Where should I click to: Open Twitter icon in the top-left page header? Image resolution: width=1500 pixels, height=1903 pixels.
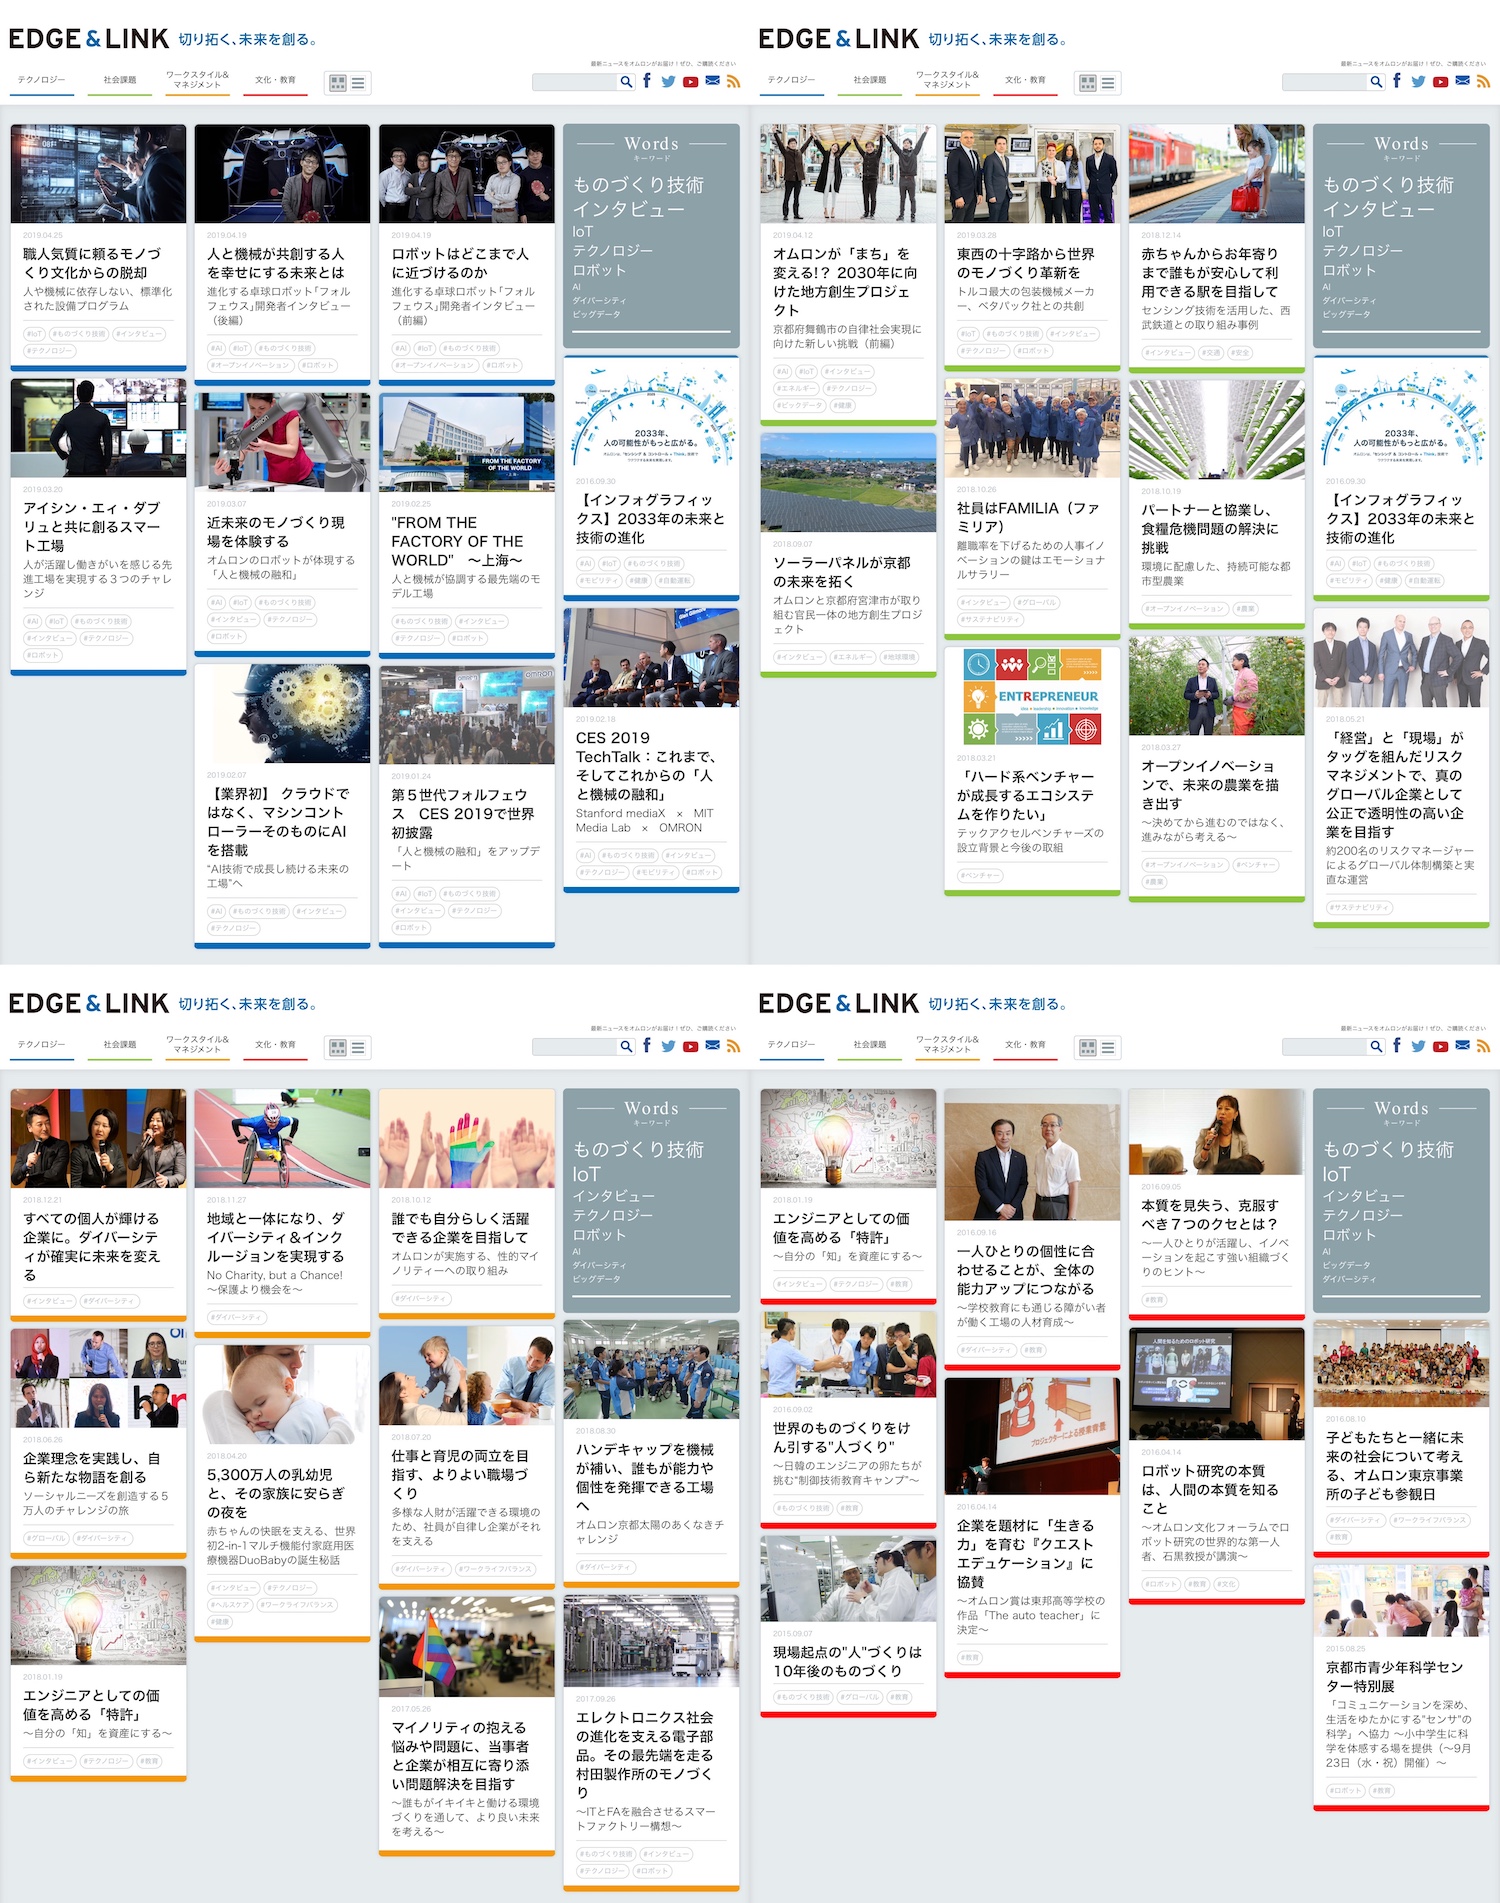click(x=669, y=82)
